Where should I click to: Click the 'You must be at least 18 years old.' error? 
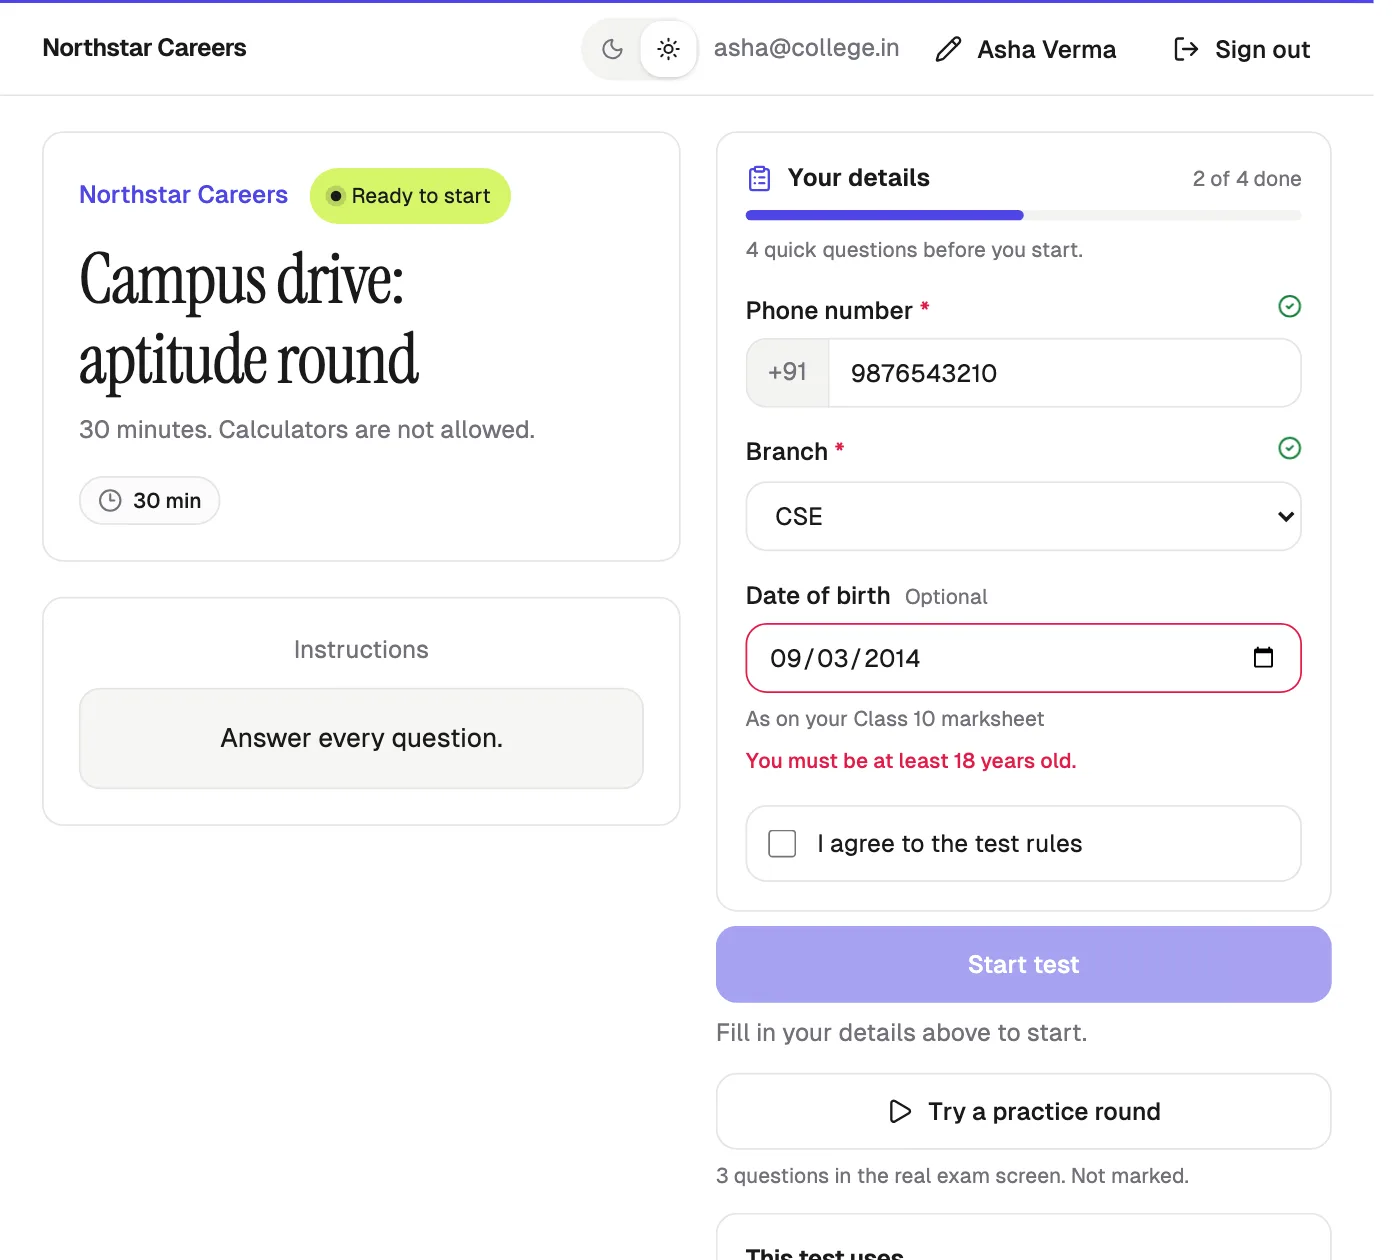click(911, 761)
